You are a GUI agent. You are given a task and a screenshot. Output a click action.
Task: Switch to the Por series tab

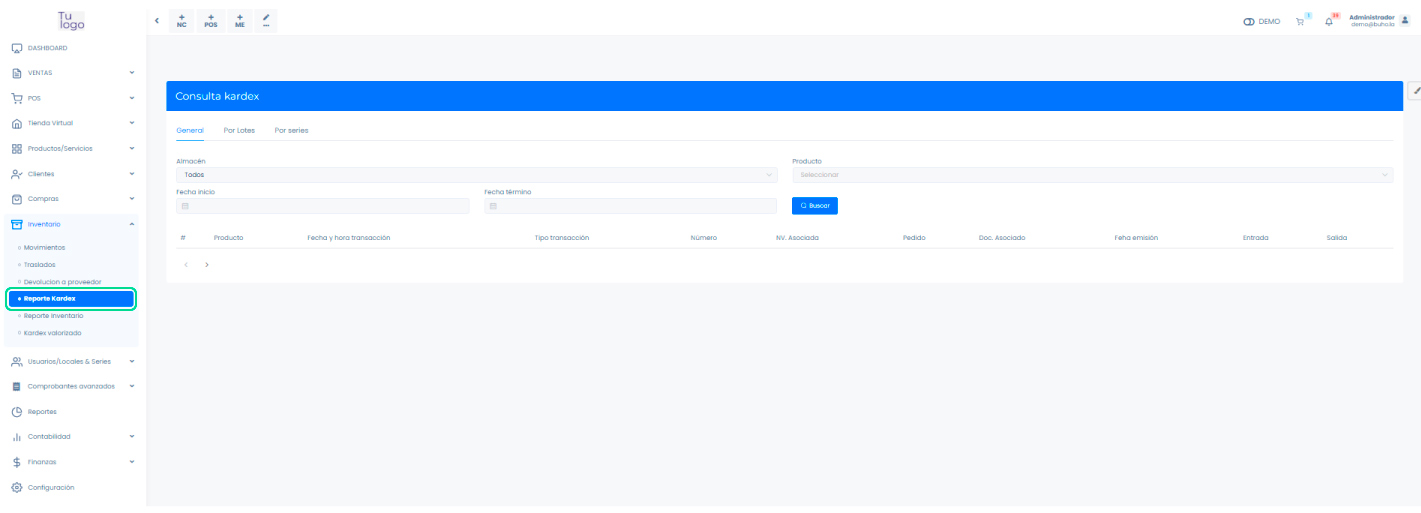(291, 130)
